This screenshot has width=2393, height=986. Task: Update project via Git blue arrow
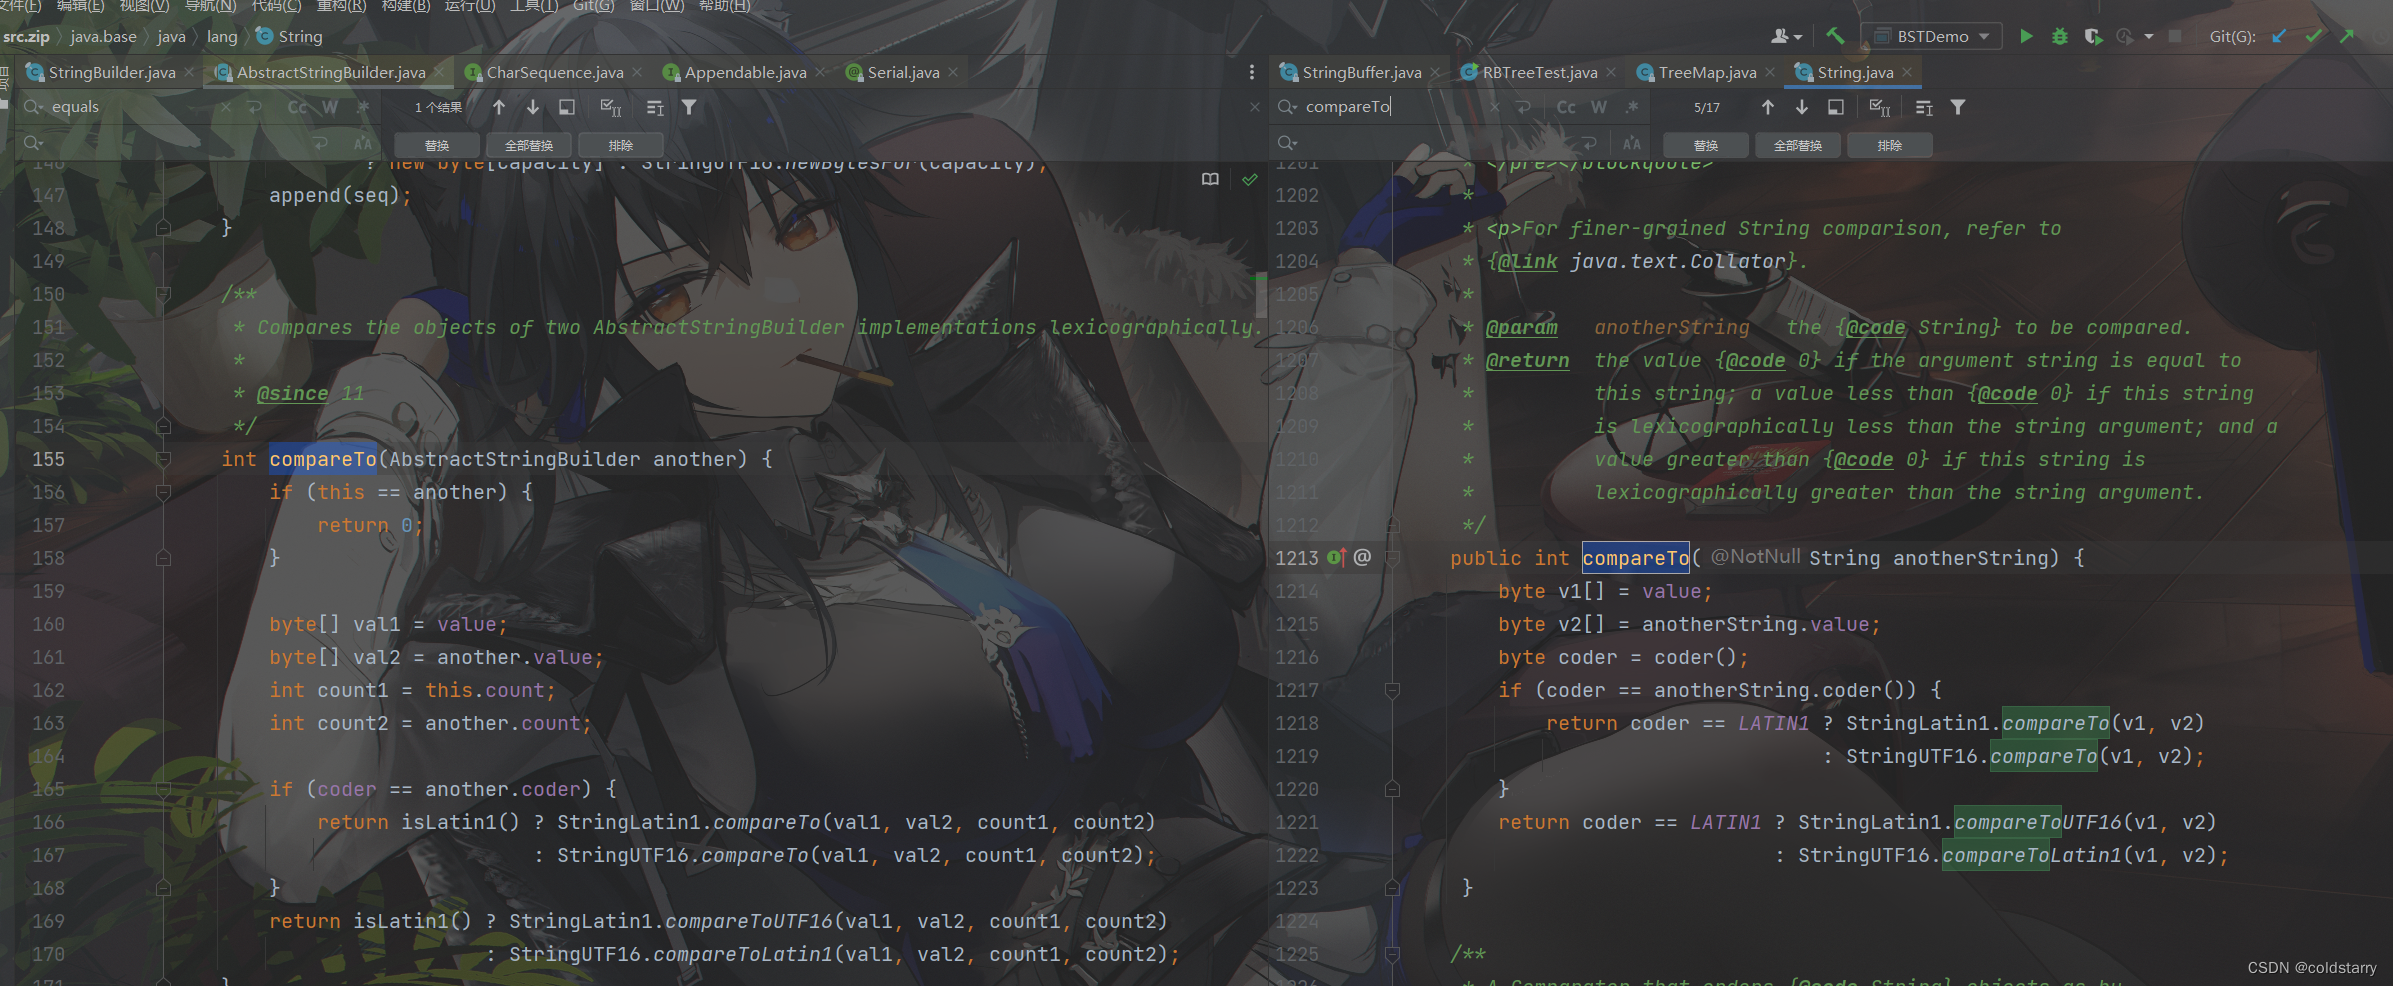coord(2279,36)
